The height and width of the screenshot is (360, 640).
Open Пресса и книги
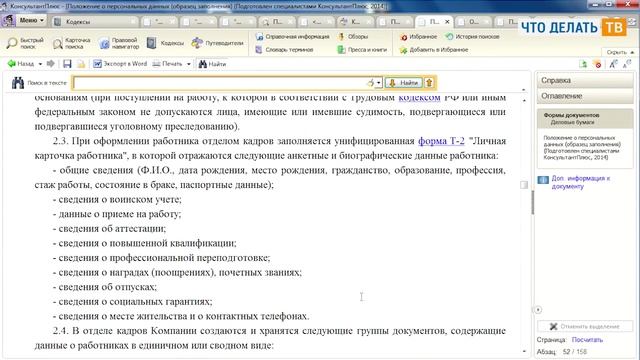pos(362,49)
